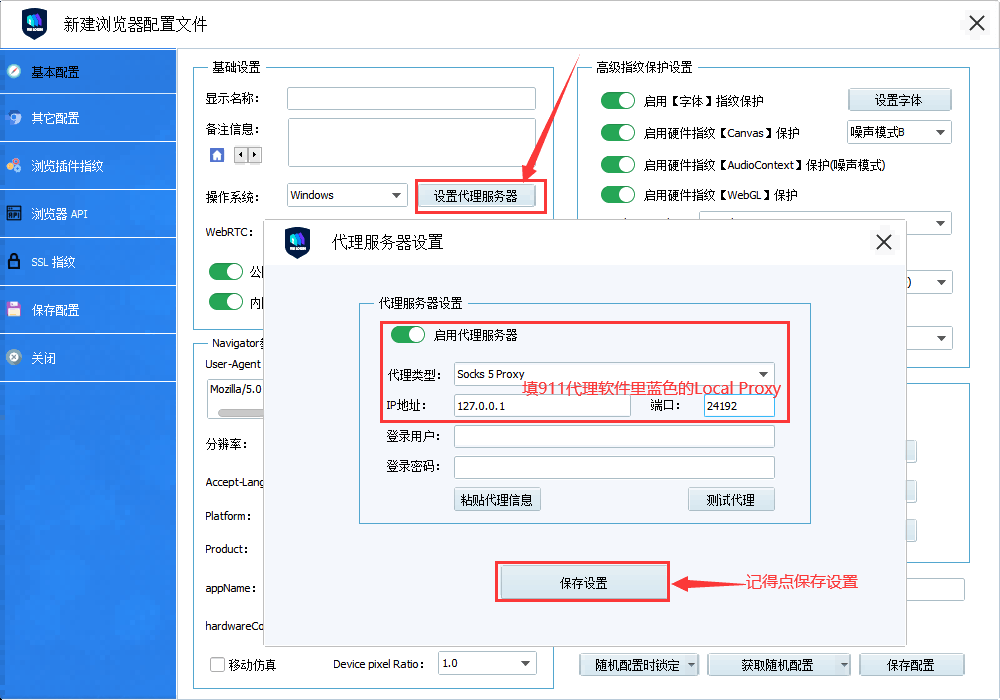Image resolution: width=1000 pixels, height=700 pixels.
Task: Disable 启用【字体】指纹保护 toggle
Action: (x=618, y=101)
